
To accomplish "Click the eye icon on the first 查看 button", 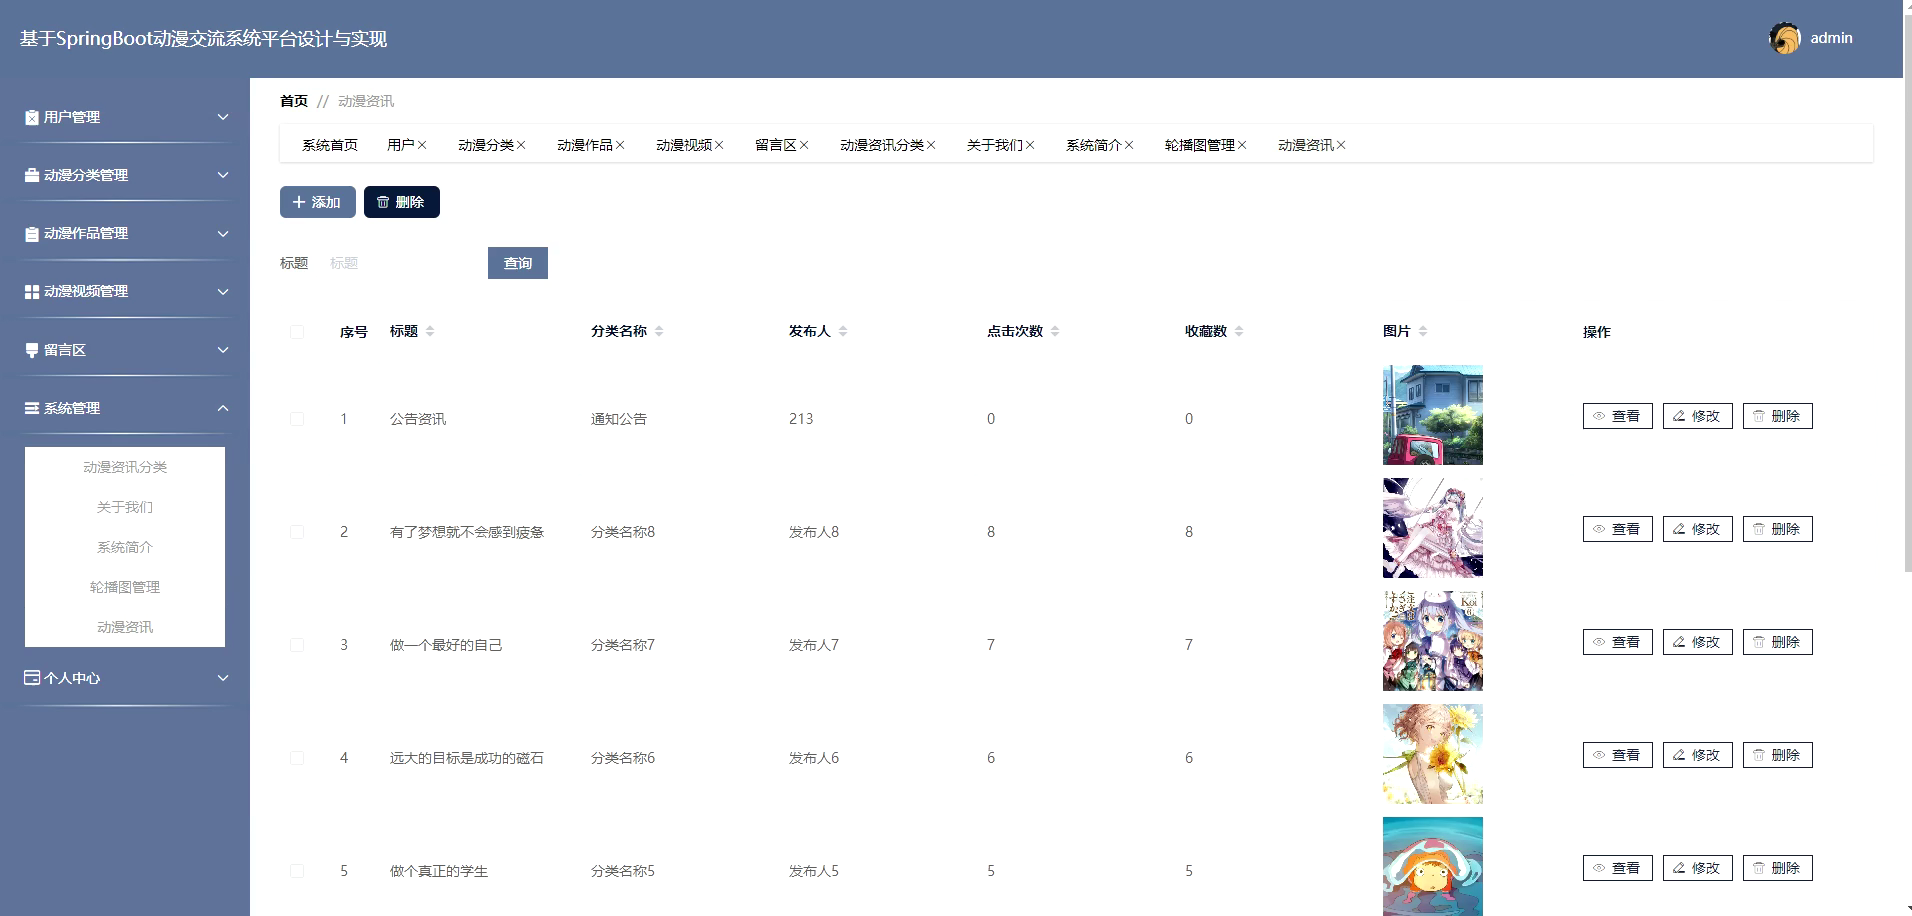I will (x=1601, y=416).
